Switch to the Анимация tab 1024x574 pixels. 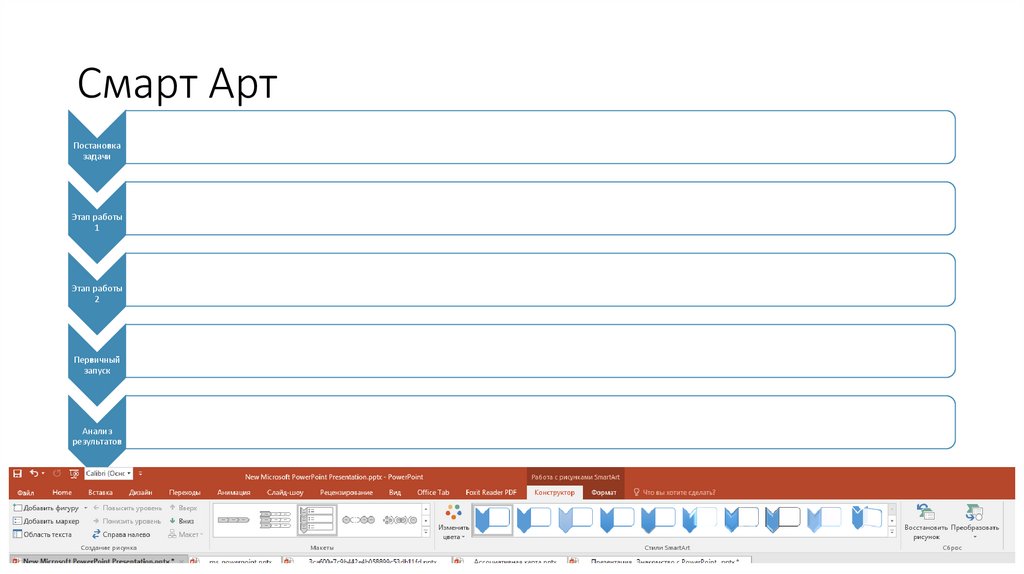point(234,492)
